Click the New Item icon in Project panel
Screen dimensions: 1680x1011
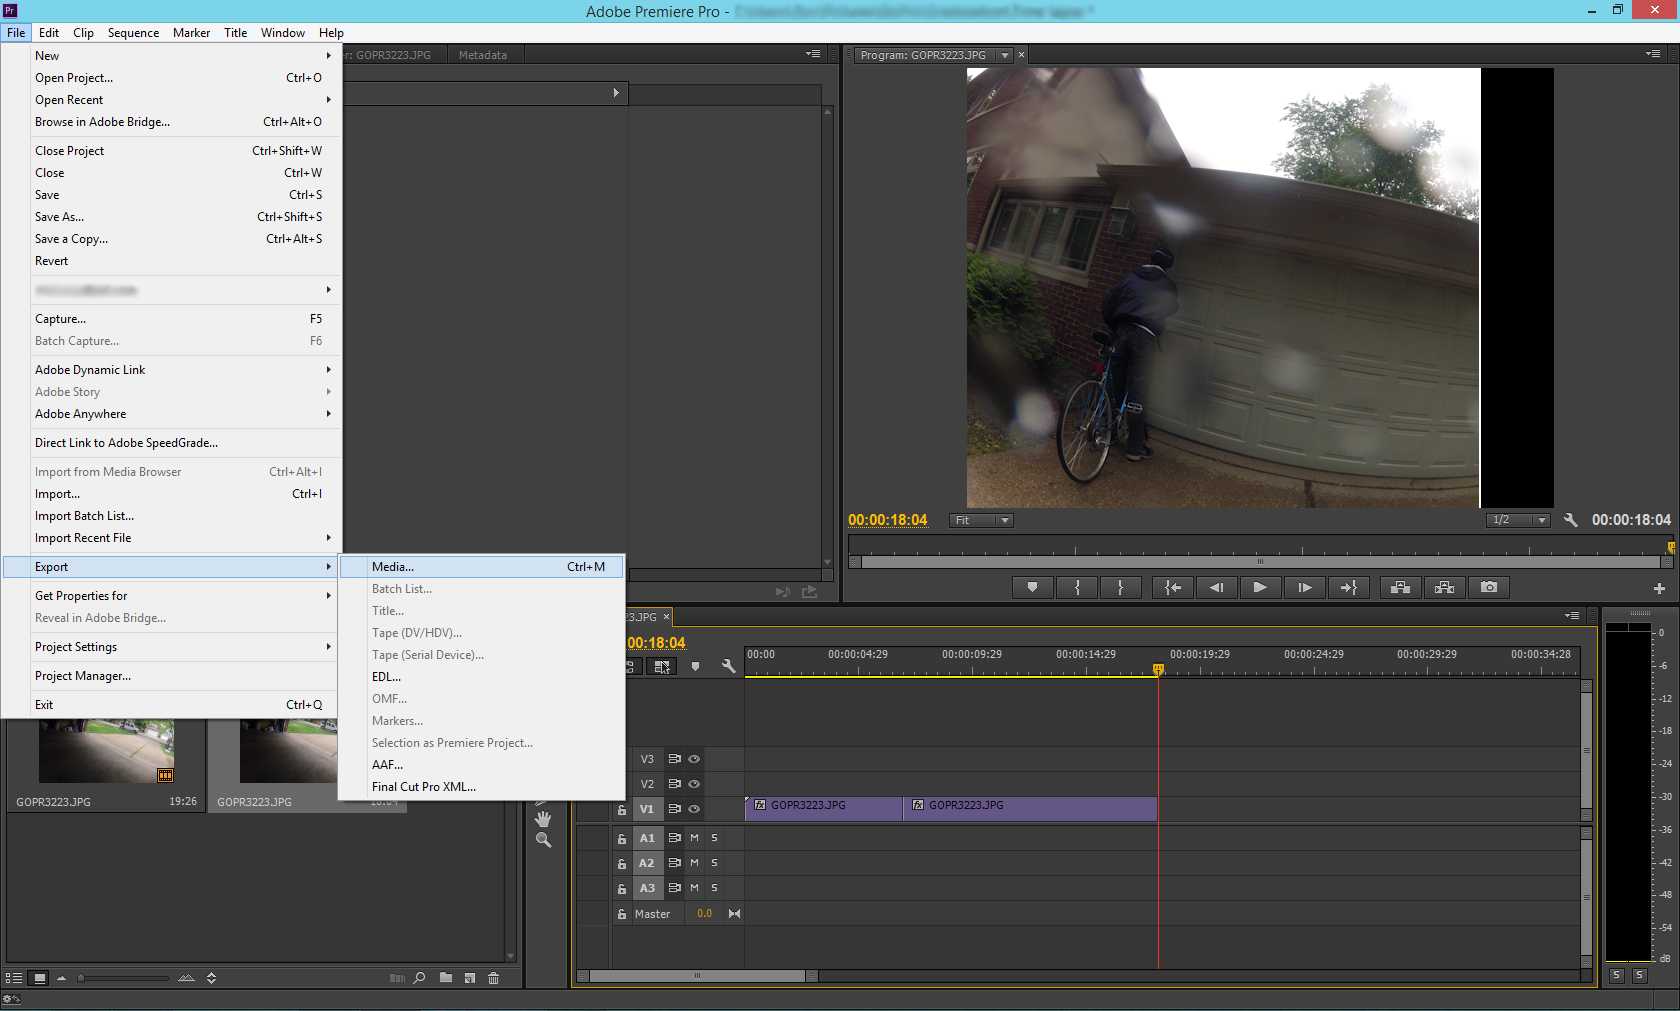pos(469,978)
